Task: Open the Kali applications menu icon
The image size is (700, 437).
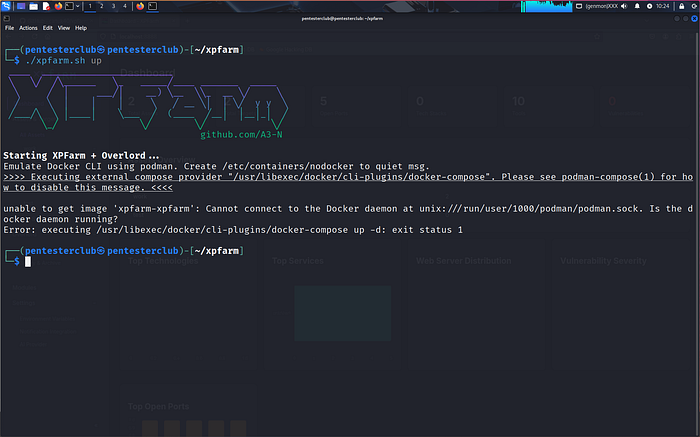Action: point(6,6)
